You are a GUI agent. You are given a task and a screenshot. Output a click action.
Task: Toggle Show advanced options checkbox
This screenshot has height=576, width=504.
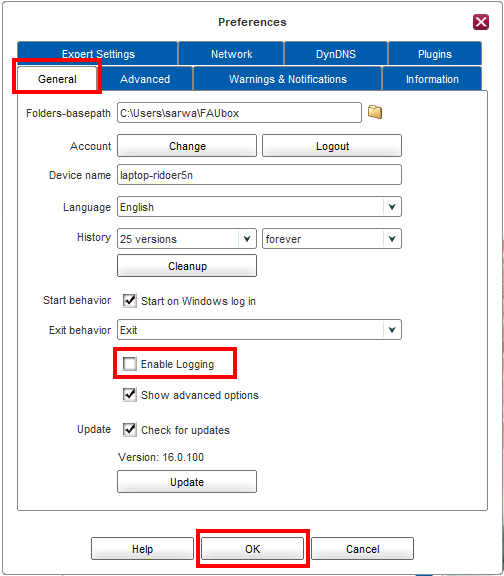130,395
